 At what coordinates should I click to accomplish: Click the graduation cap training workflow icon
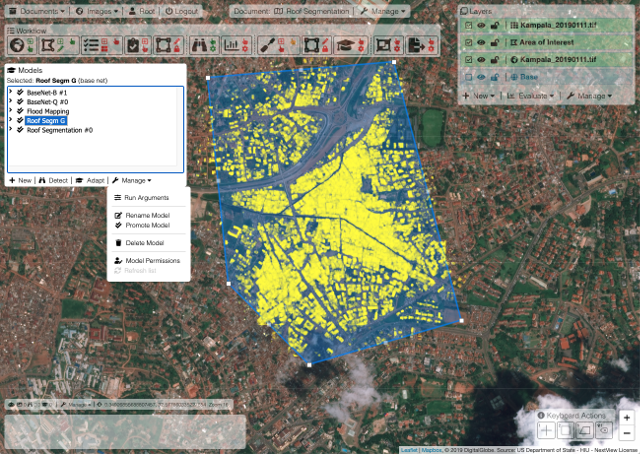pos(346,45)
